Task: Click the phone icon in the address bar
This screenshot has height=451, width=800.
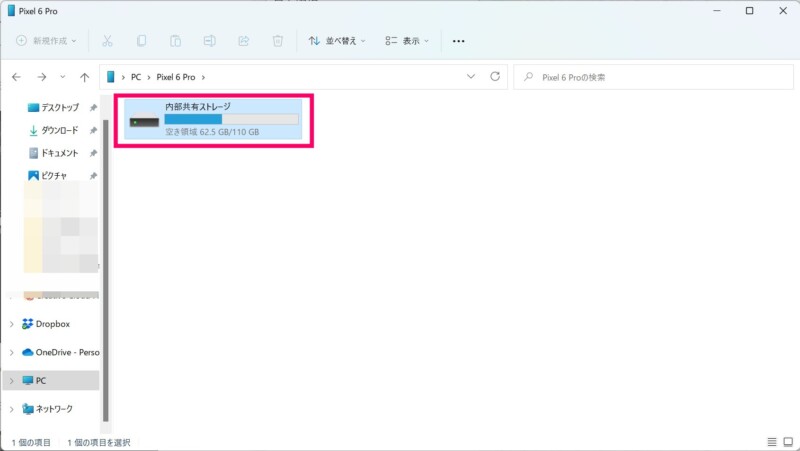Action: 110,77
